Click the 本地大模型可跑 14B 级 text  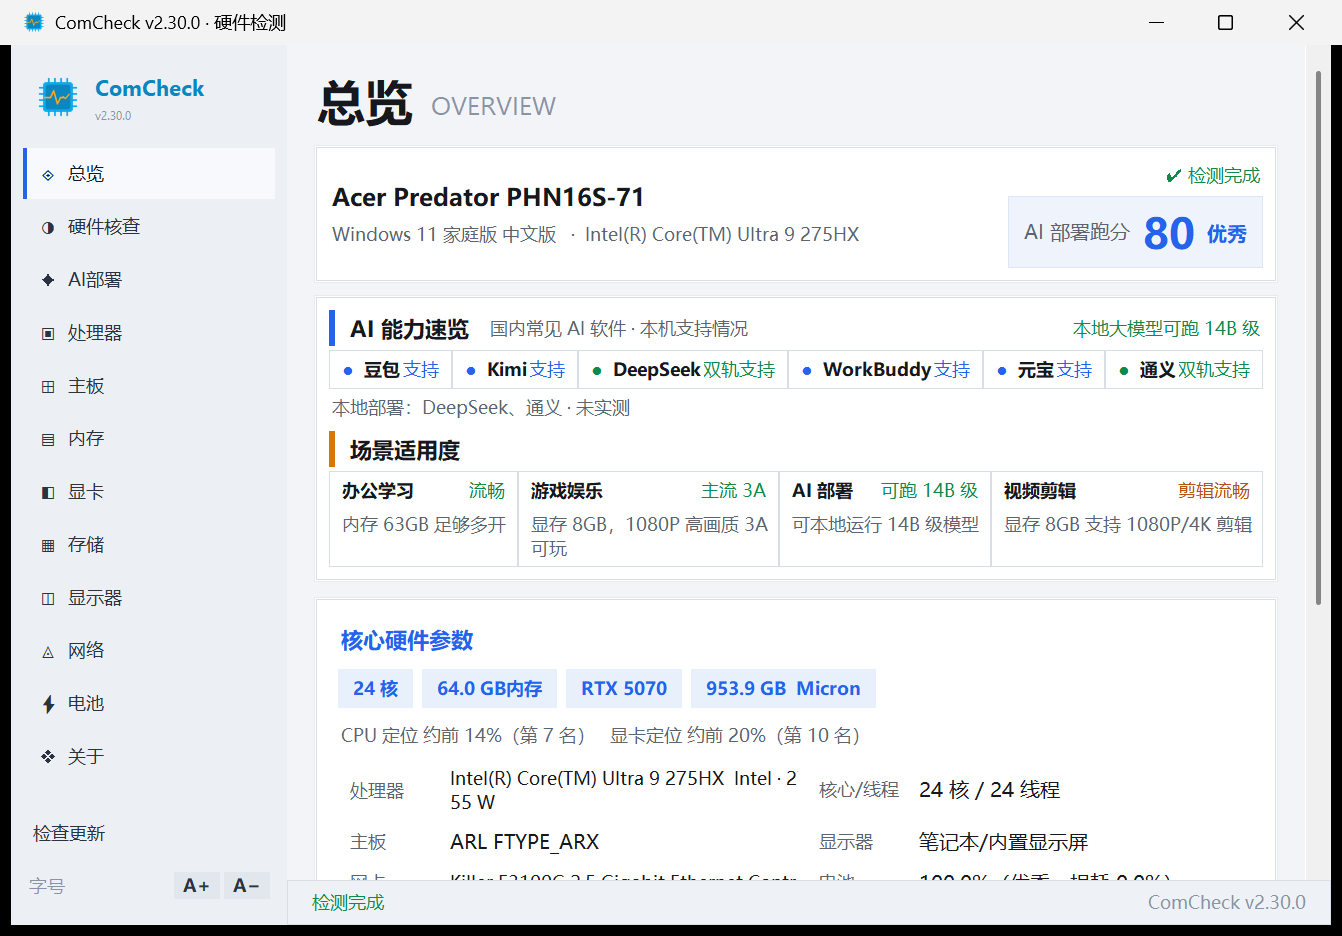[1166, 329]
